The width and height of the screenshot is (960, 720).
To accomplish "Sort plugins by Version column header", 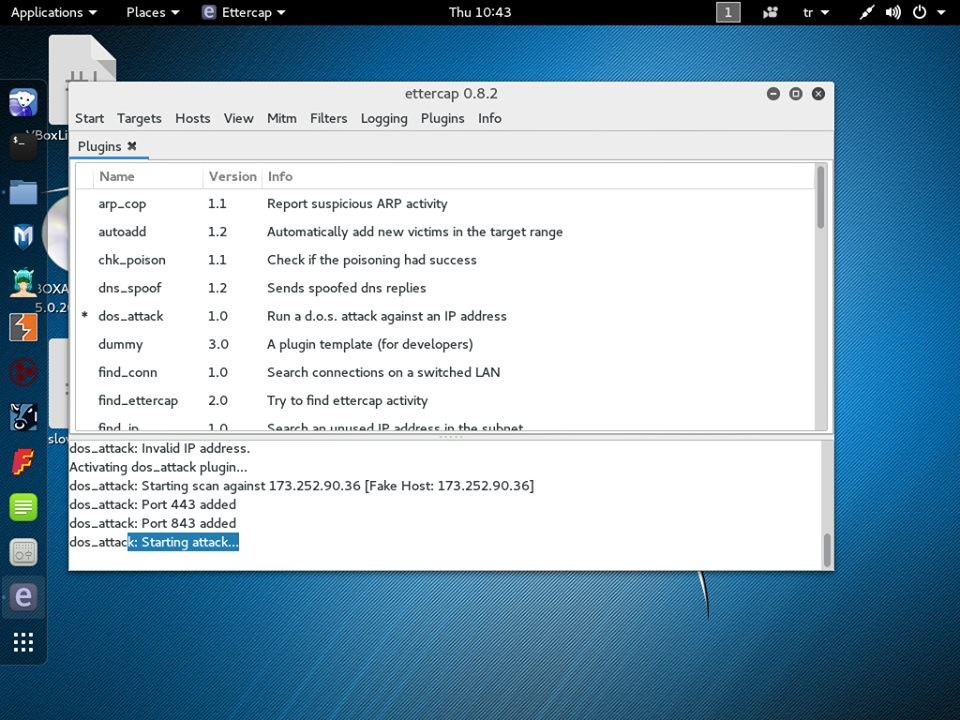I will click(x=232, y=176).
